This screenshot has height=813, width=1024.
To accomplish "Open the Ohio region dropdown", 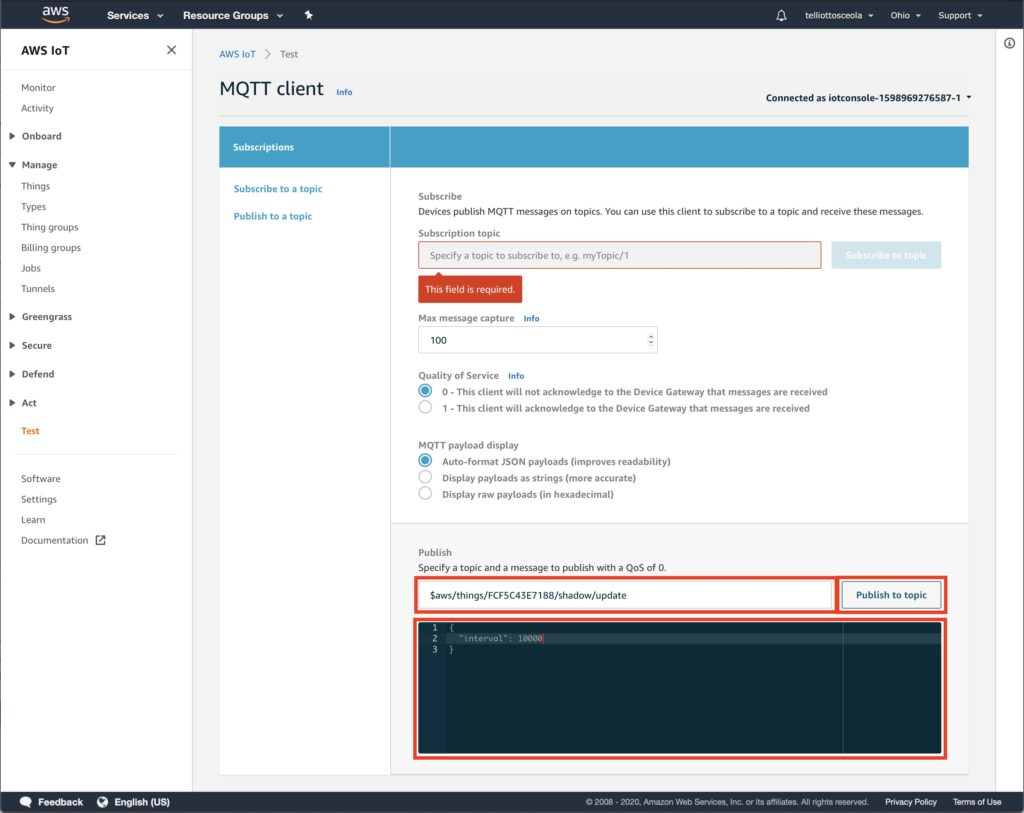I will 906,15.
